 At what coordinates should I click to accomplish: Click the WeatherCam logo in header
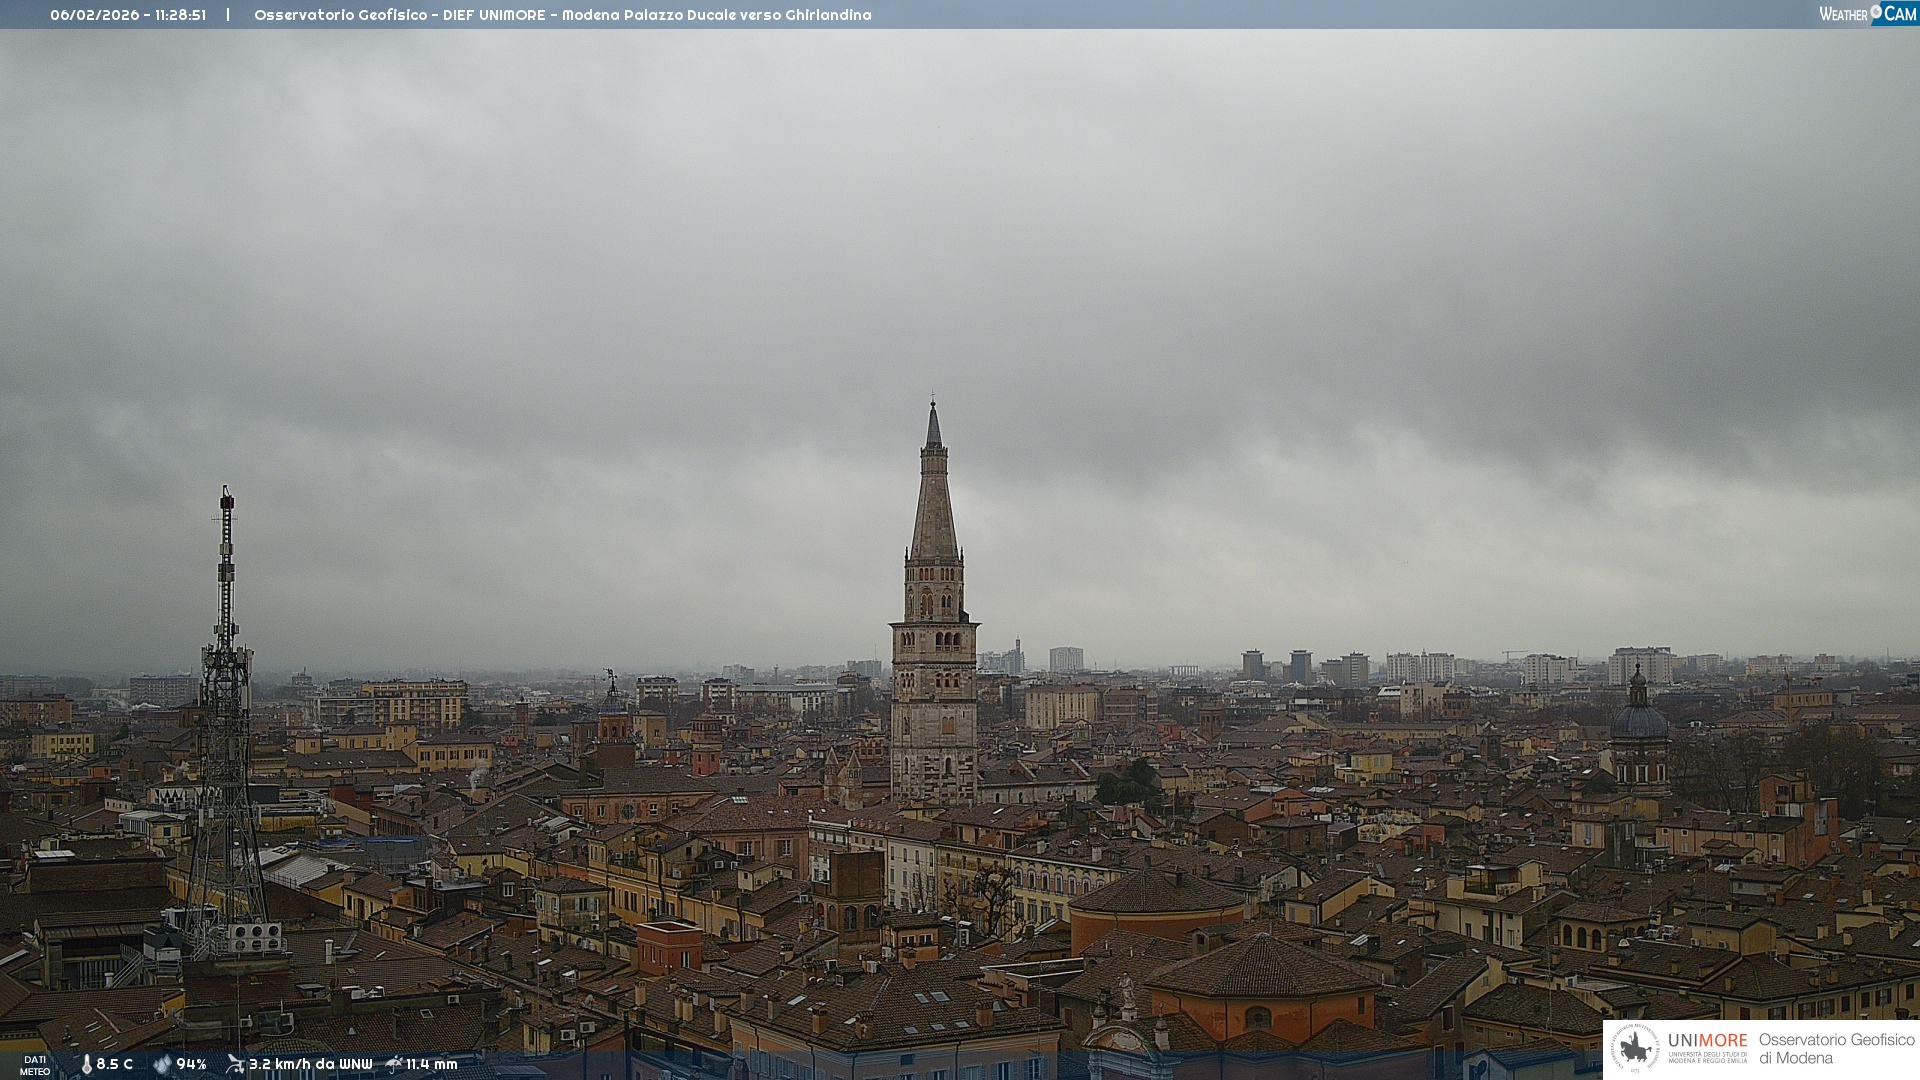[1866, 13]
